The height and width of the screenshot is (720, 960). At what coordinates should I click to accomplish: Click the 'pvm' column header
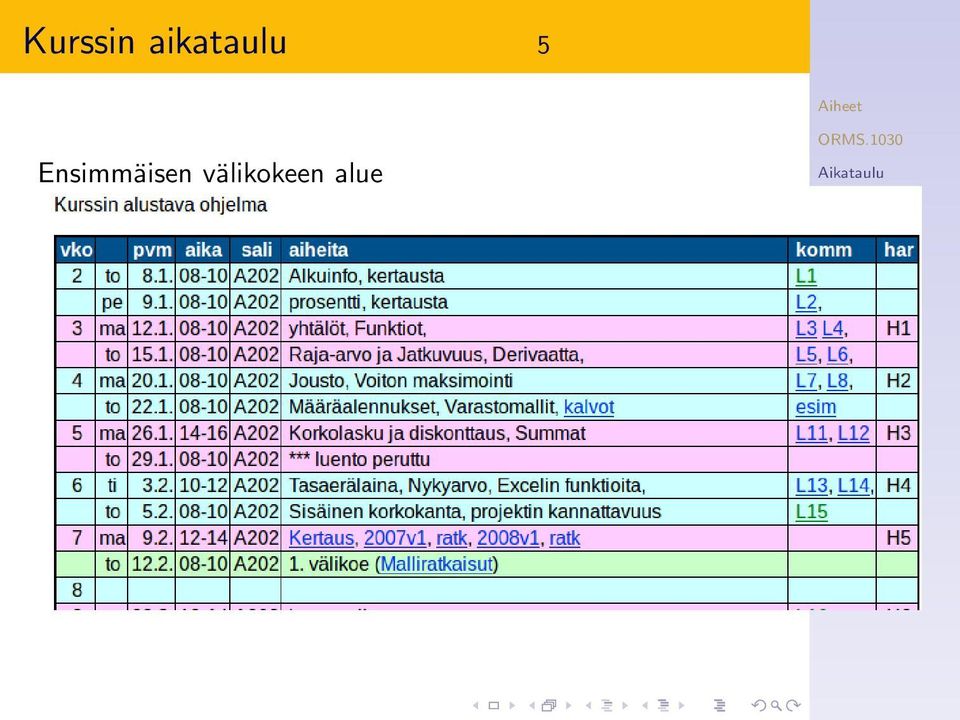pos(152,250)
